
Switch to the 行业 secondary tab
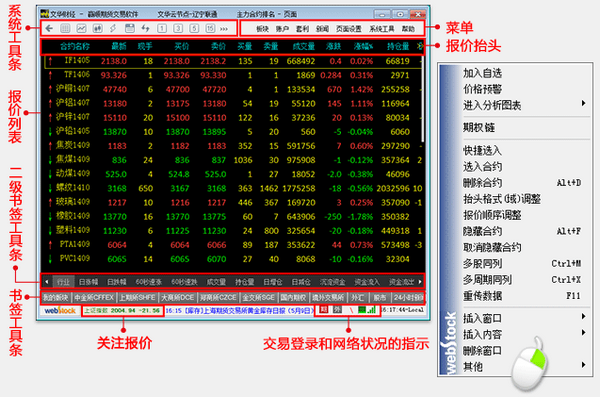click(63, 282)
